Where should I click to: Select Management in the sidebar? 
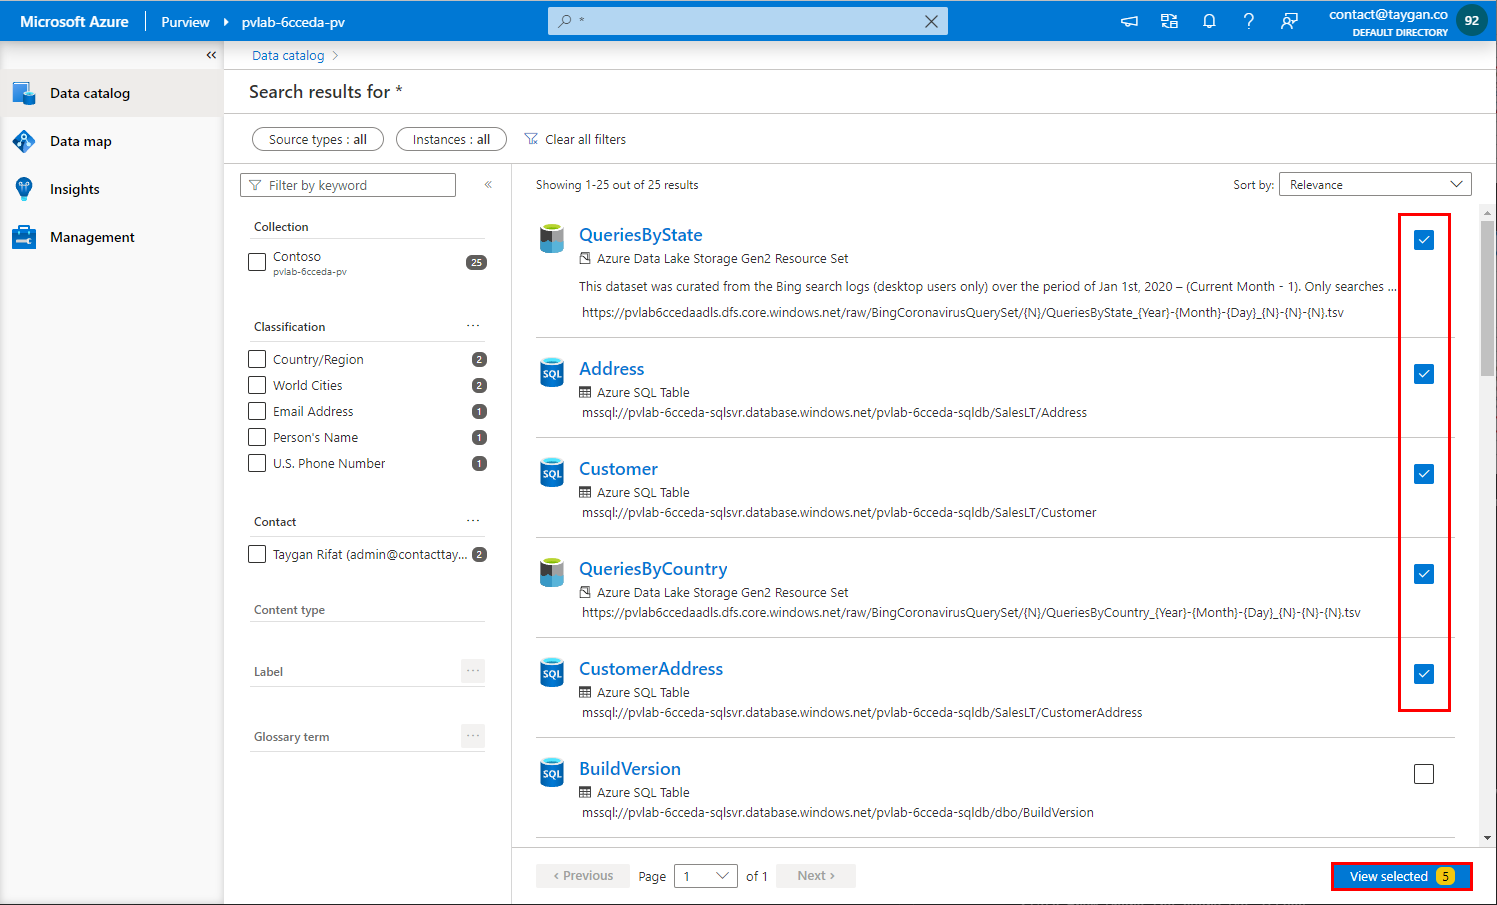[111, 237]
